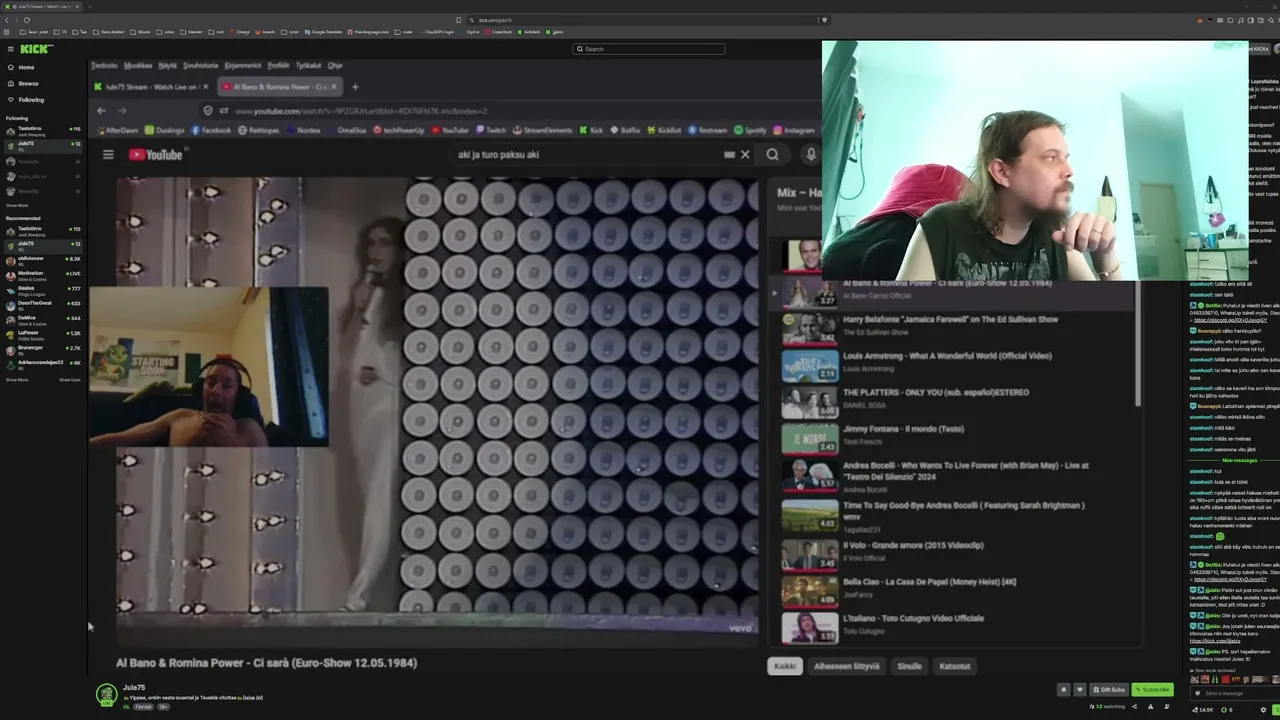
Task: Click the green Subscribe button
Action: tap(1153, 690)
